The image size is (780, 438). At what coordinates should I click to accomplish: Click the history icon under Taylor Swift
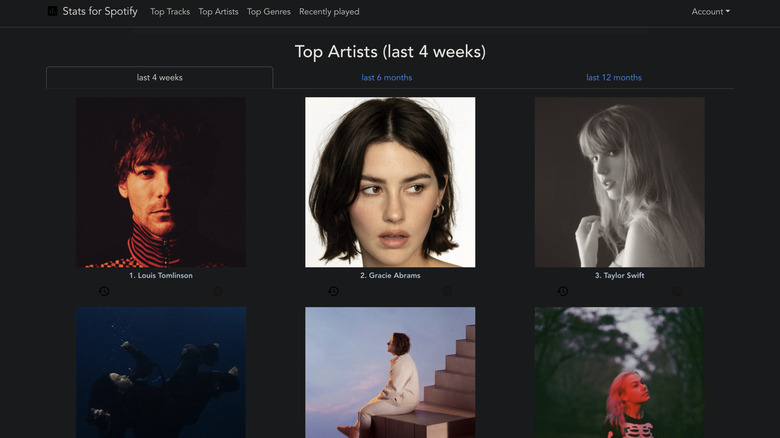click(563, 291)
